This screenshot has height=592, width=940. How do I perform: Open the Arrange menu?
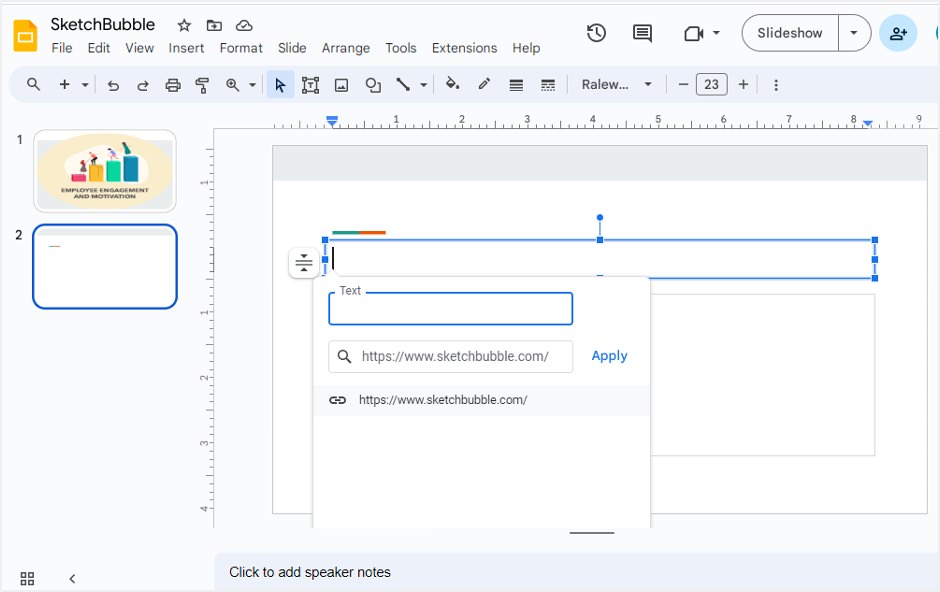pyautogui.click(x=345, y=48)
